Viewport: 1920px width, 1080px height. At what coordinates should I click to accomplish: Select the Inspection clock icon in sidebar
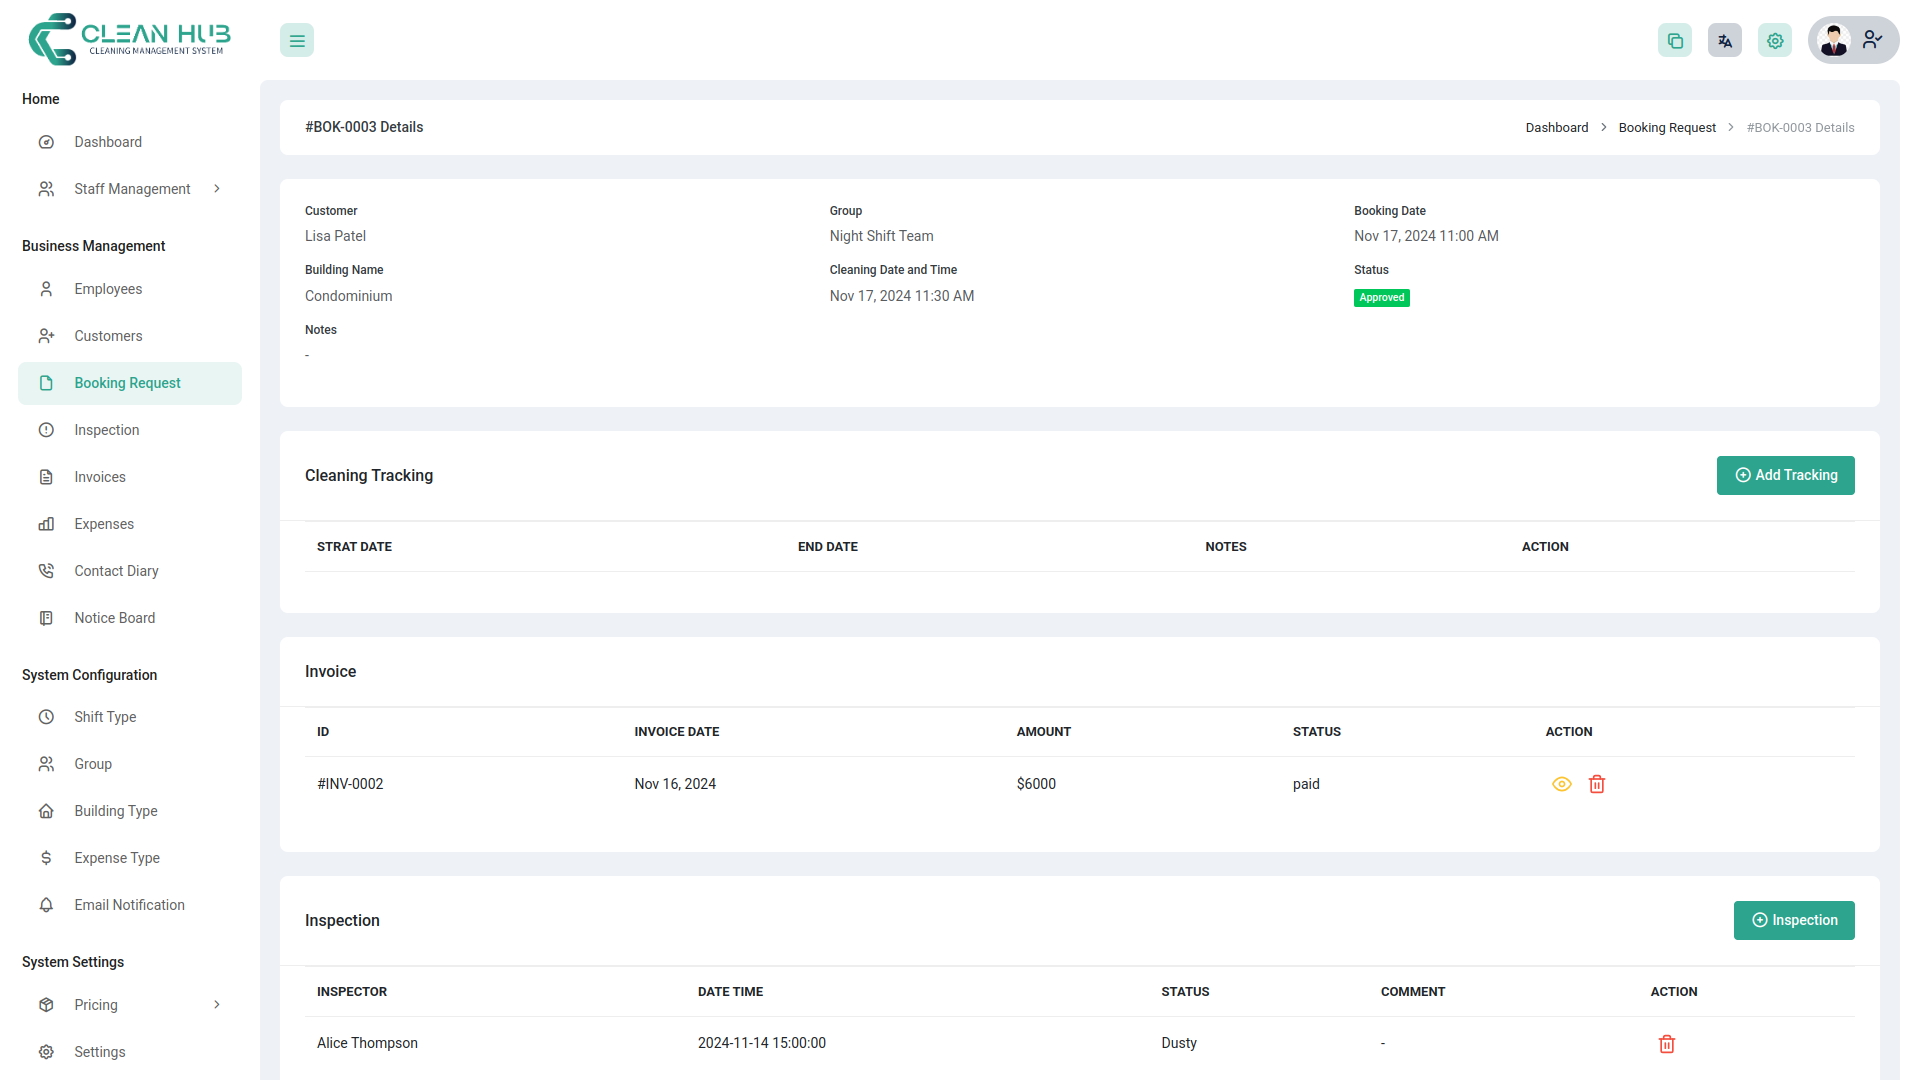click(x=46, y=430)
